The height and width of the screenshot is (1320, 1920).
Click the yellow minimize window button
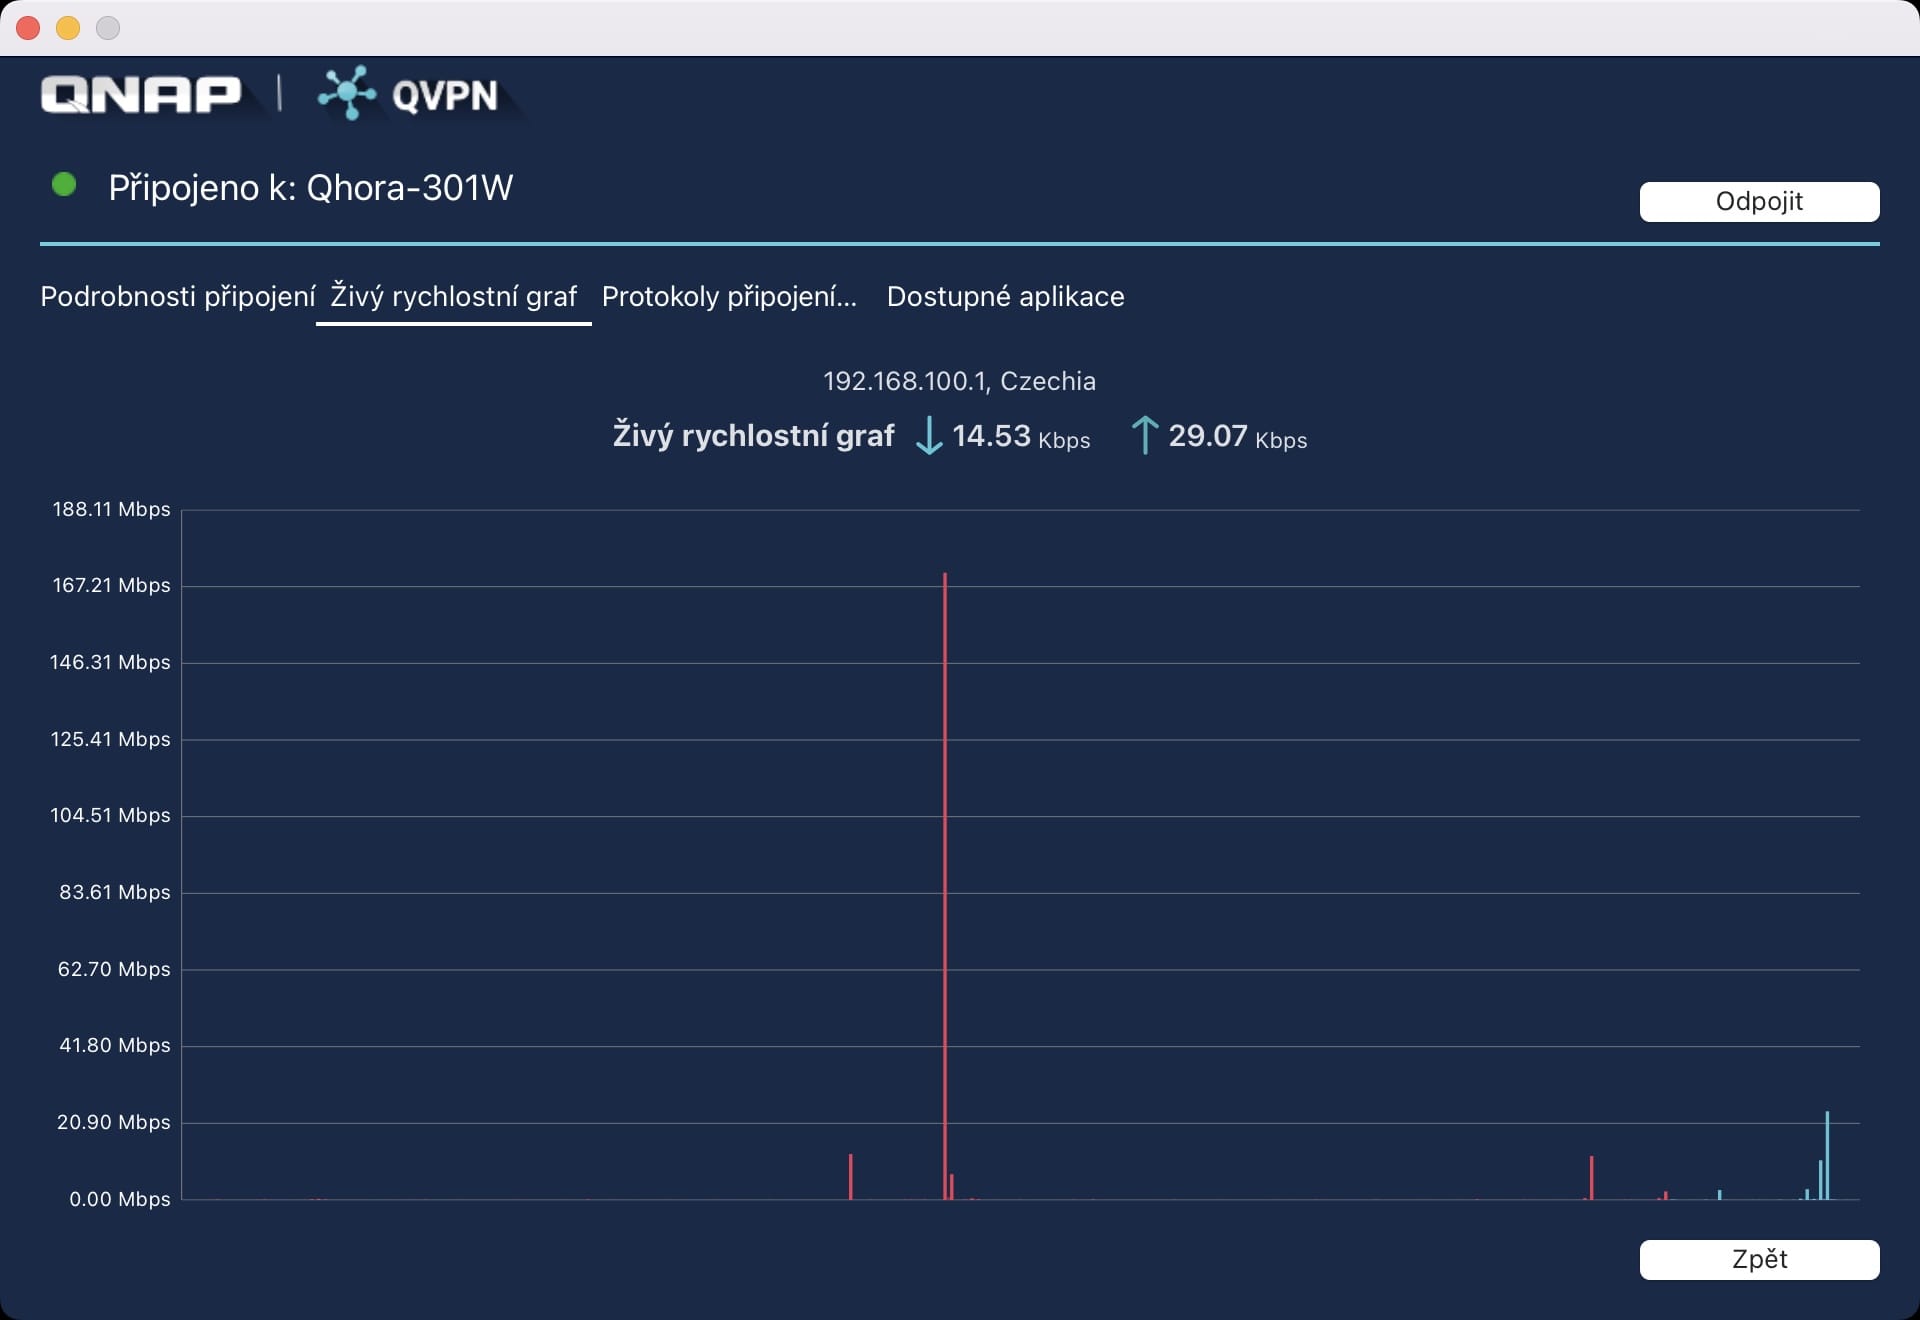(x=68, y=28)
